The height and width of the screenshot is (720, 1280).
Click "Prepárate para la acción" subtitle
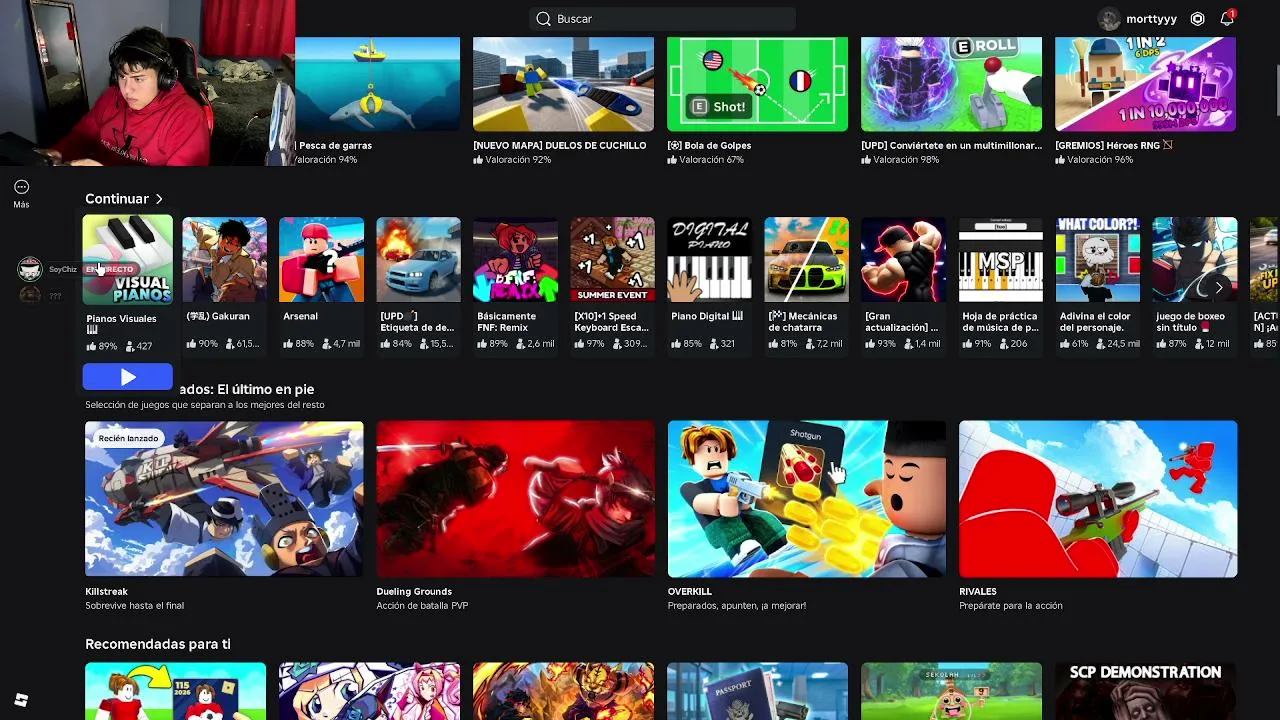click(1010, 606)
